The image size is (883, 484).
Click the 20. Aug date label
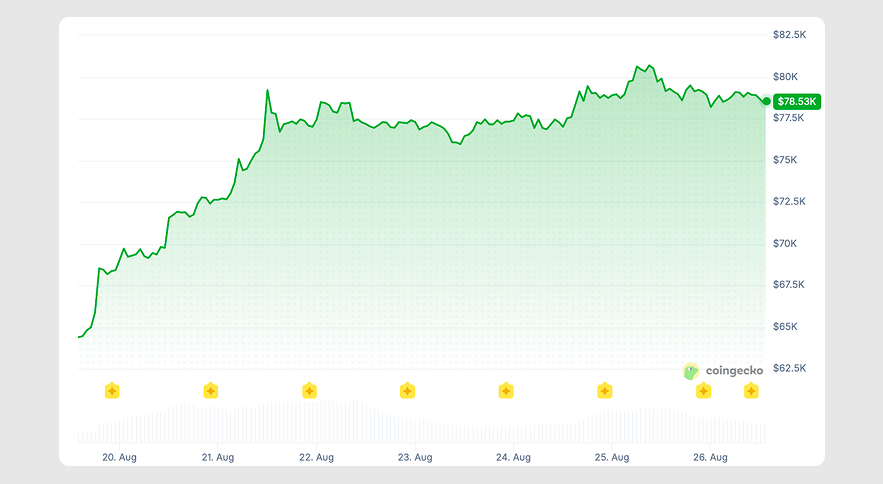[119, 458]
